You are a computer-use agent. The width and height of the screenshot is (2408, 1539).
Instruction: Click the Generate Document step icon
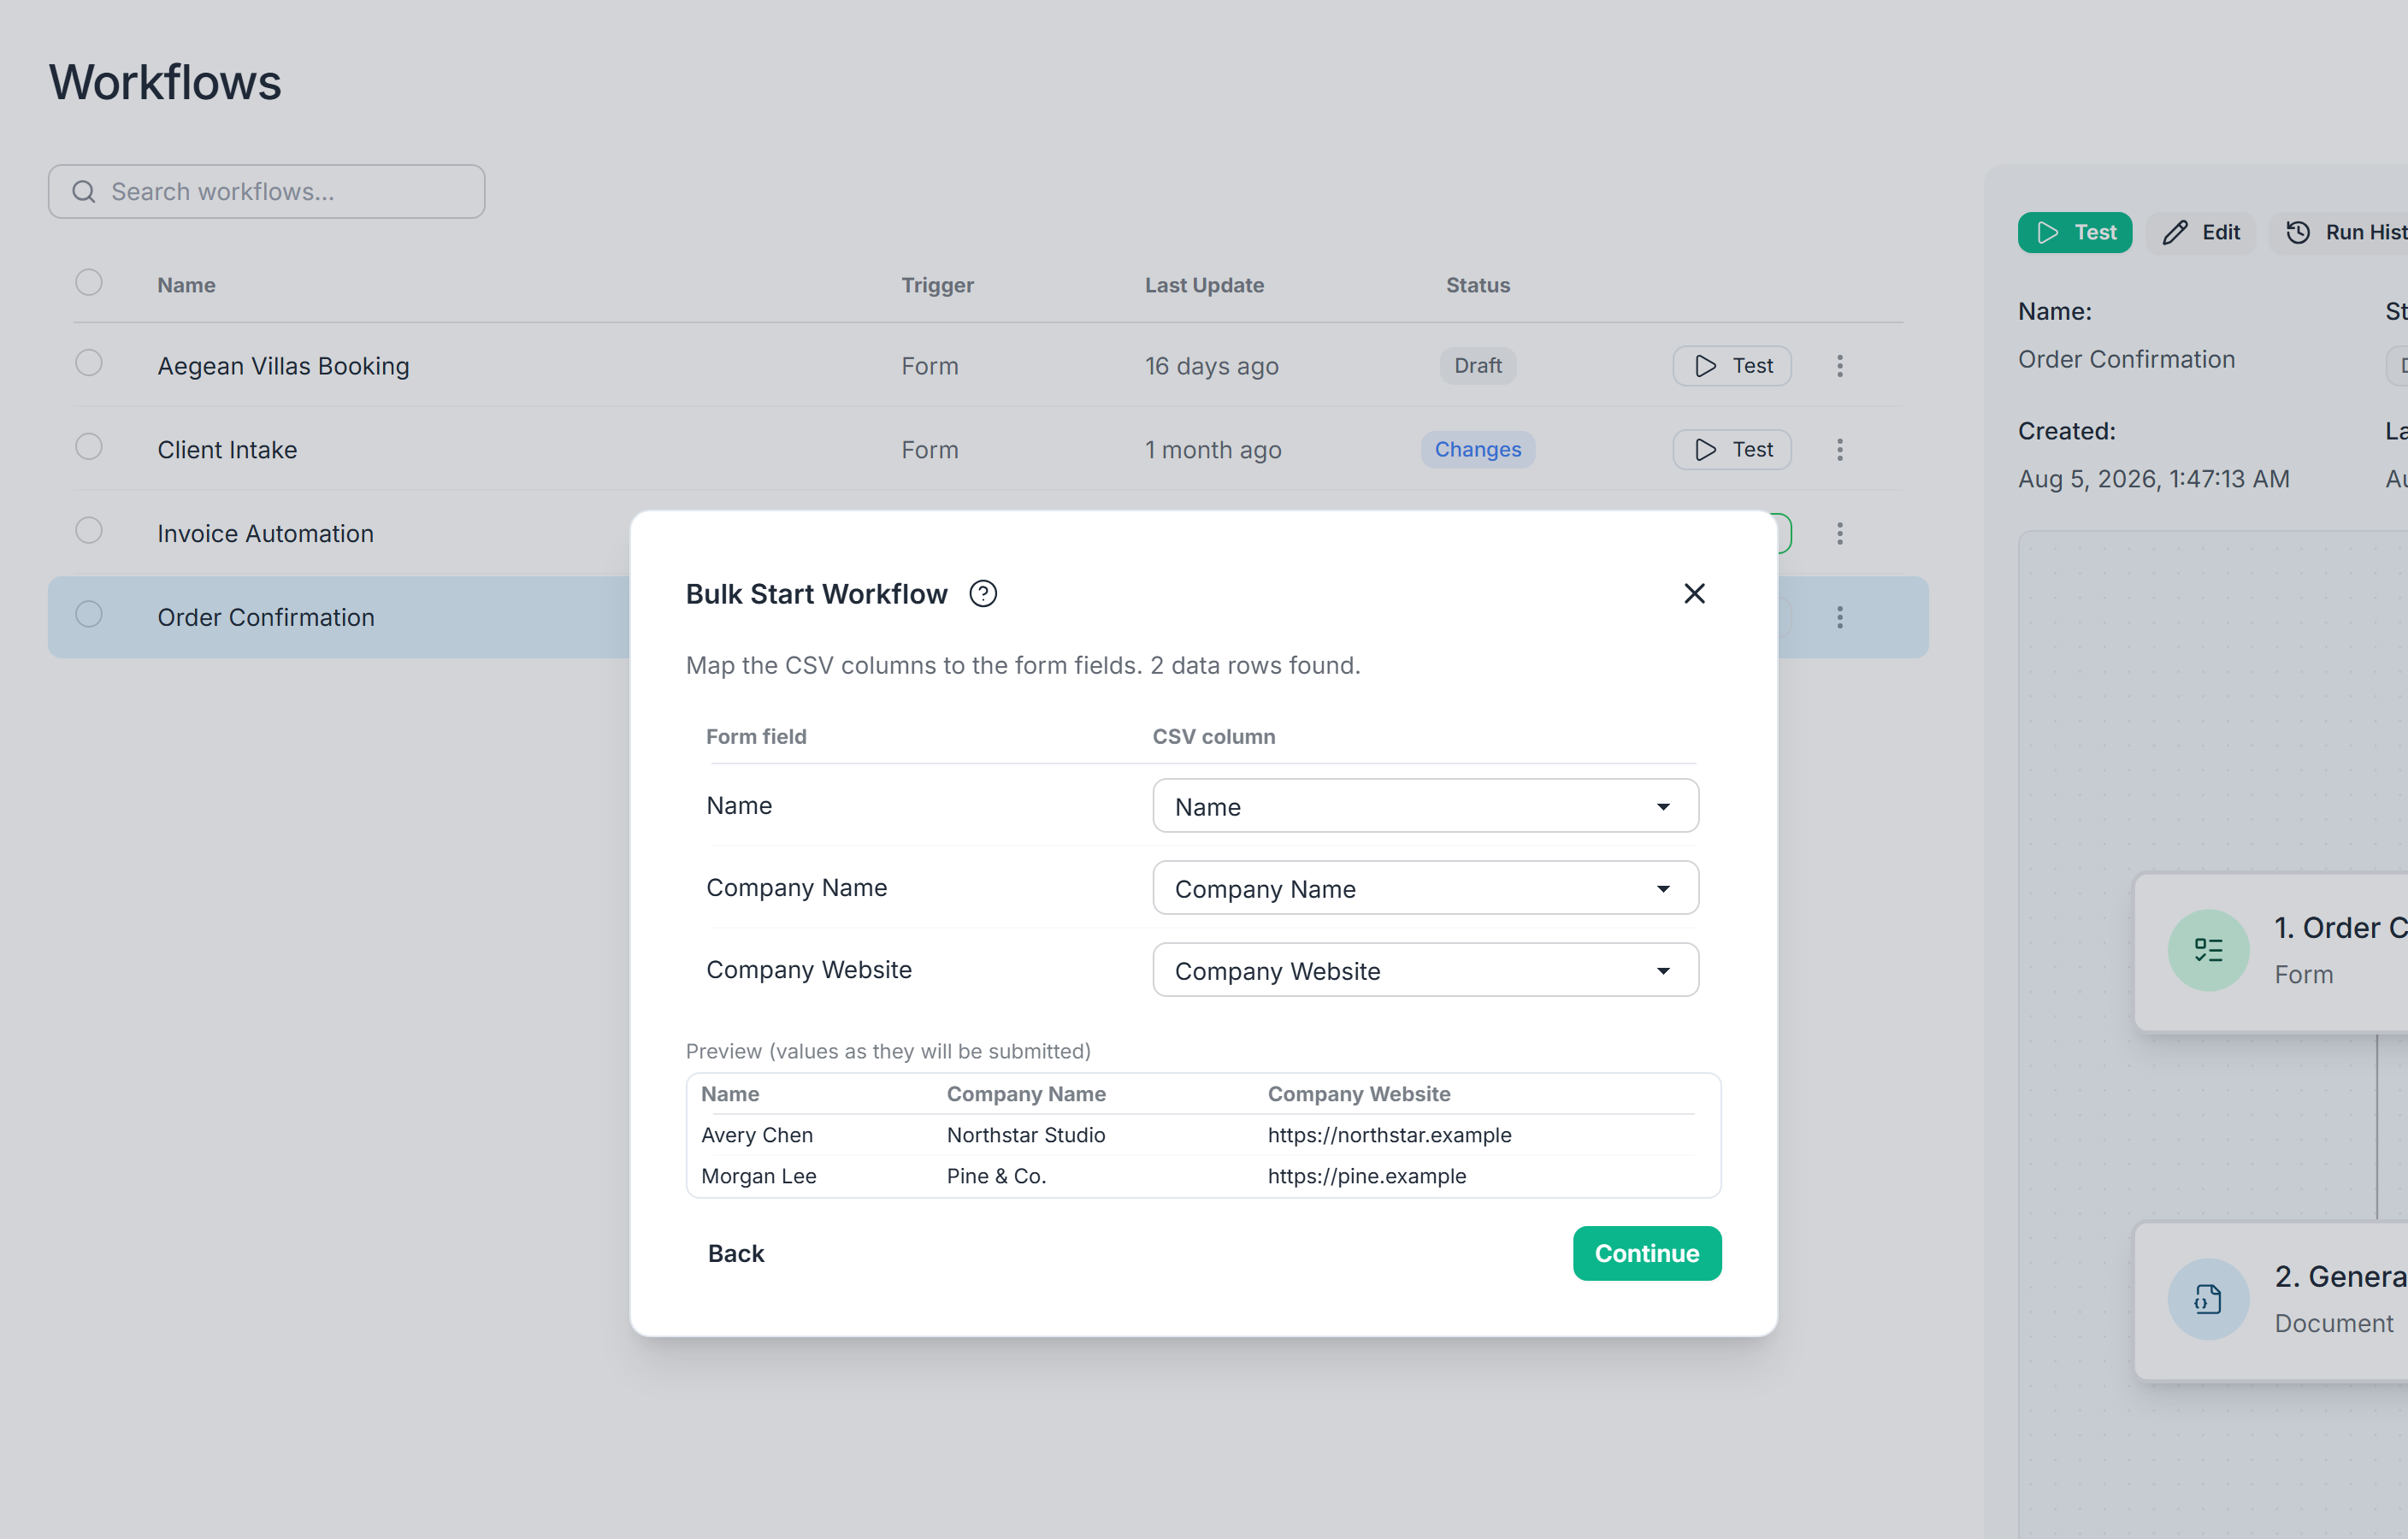[x=2208, y=1299]
